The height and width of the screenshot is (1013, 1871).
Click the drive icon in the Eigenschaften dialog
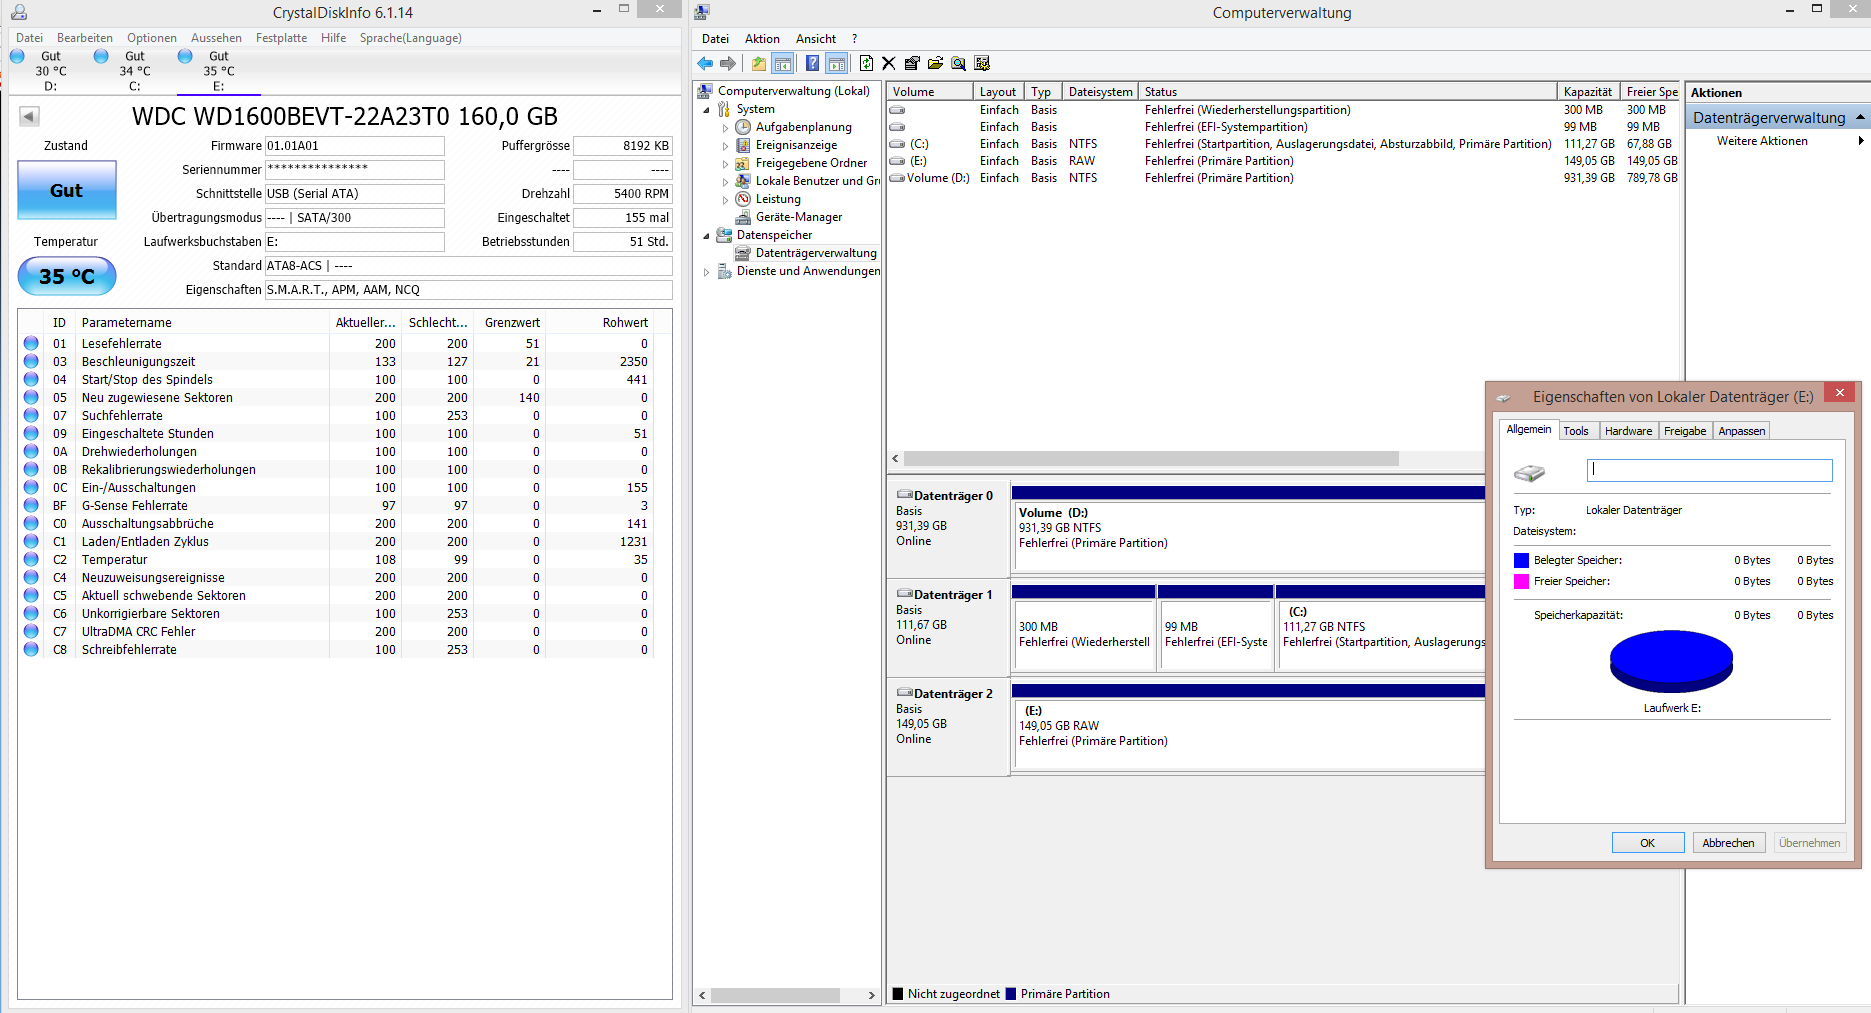[x=1529, y=472]
